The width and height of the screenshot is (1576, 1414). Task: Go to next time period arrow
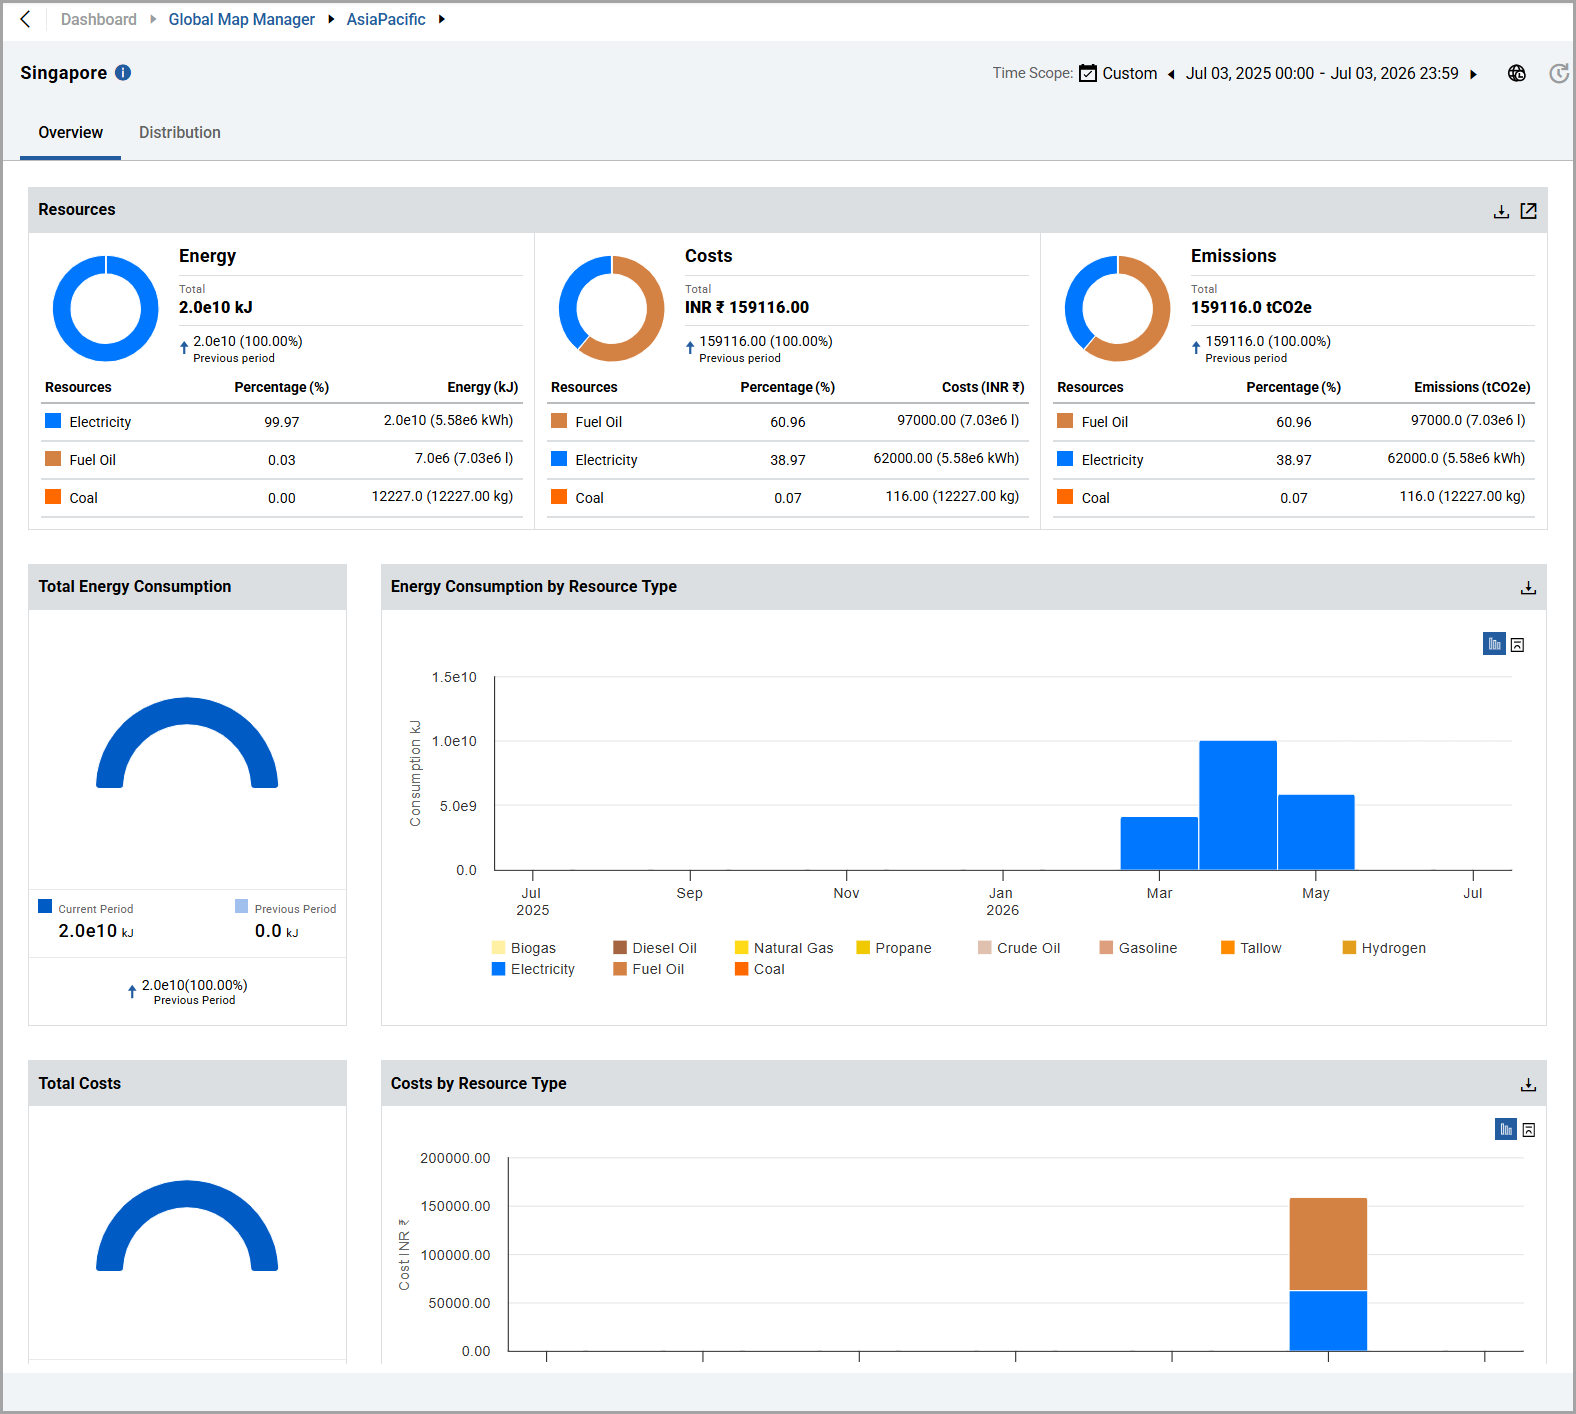[1473, 74]
